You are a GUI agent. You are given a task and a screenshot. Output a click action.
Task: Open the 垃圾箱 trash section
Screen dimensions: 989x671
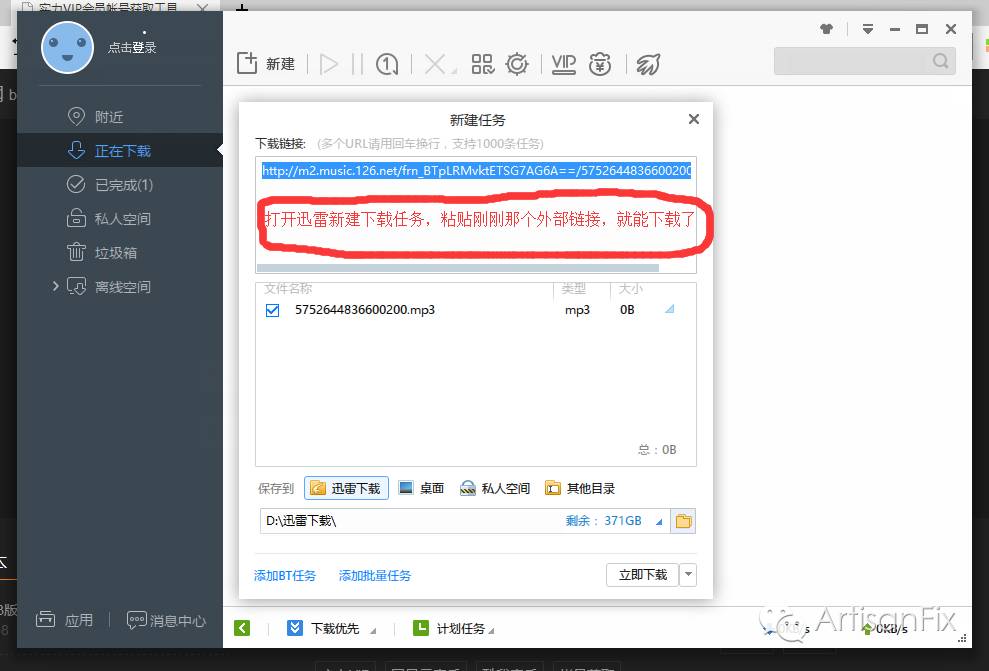click(x=102, y=253)
